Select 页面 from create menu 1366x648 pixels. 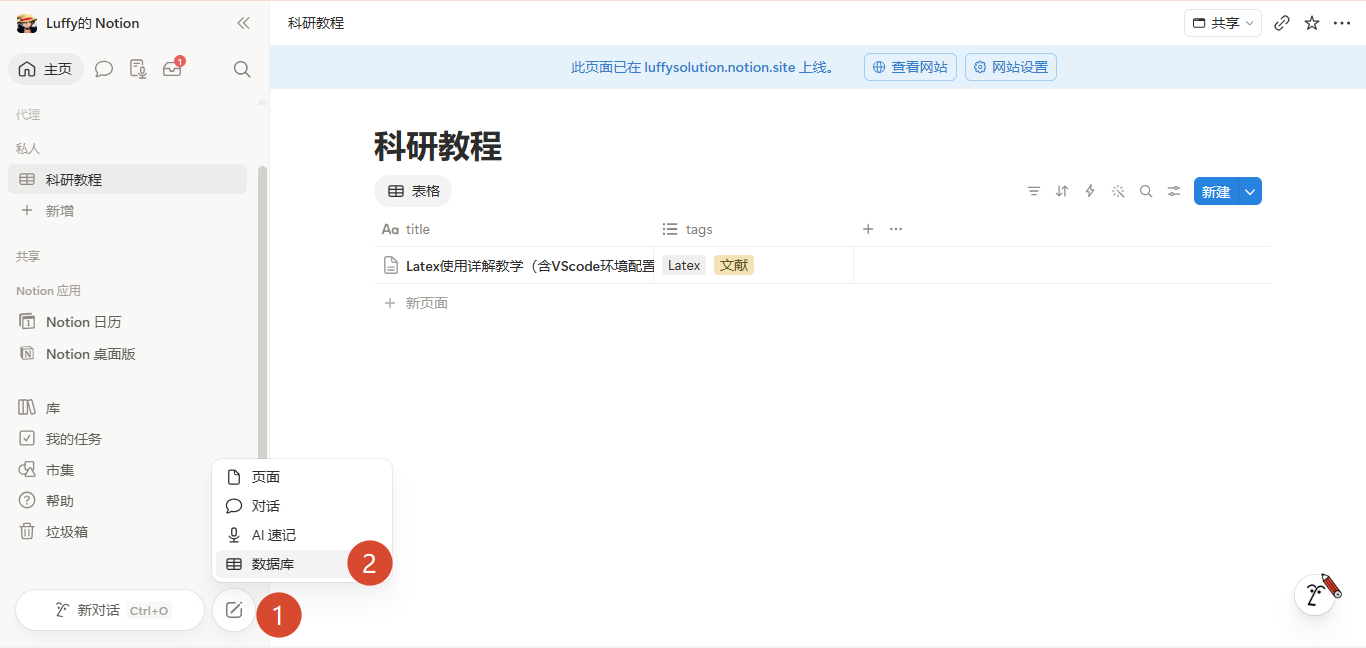[x=302, y=477]
